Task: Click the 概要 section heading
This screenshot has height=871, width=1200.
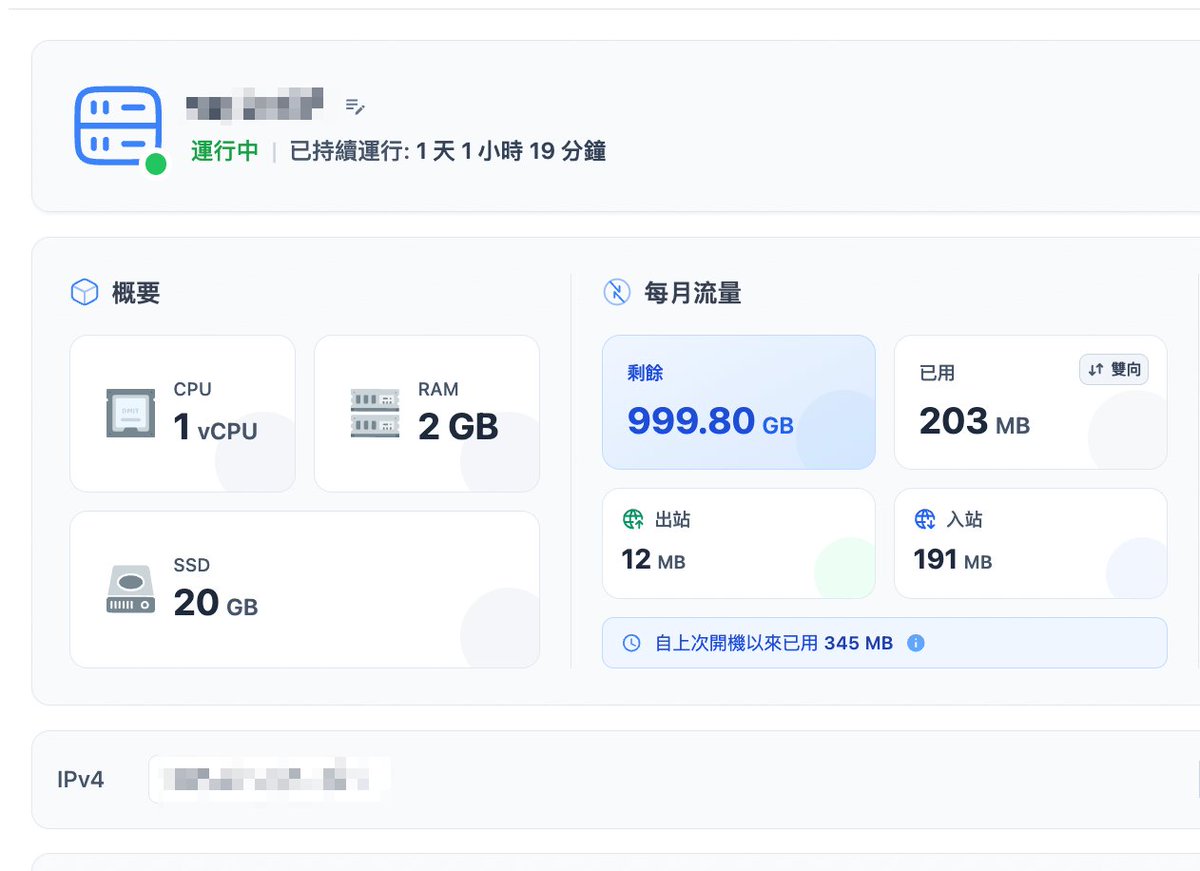Action: (x=136, y=293)
